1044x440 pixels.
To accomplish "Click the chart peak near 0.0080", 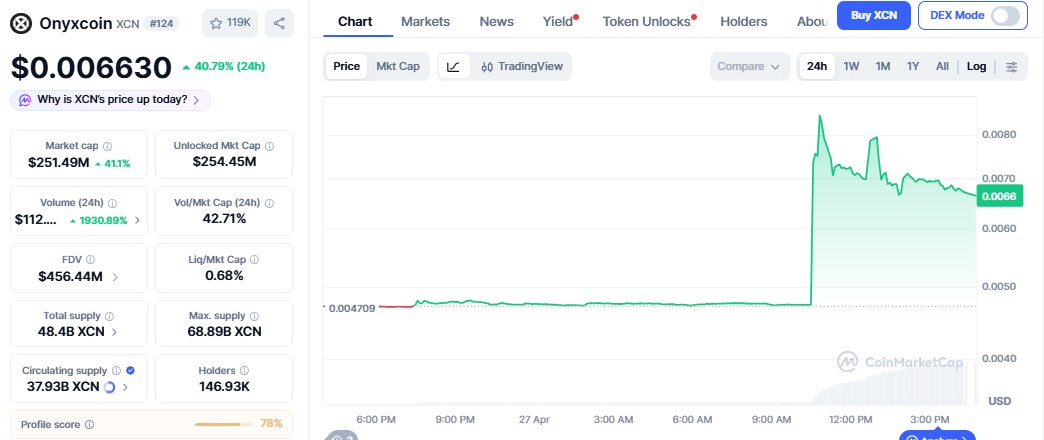I will (820, 116).
